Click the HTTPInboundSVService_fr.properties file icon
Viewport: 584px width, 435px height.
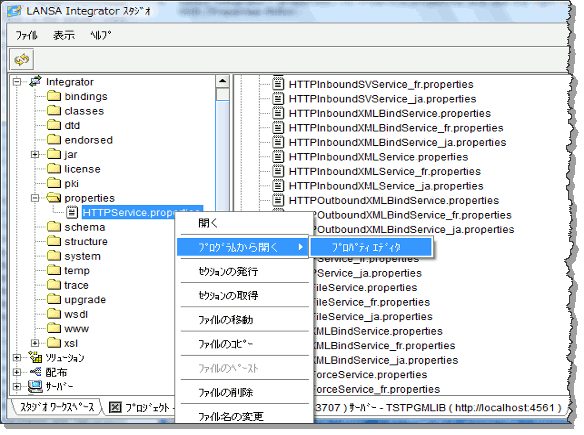coord(277,84)
